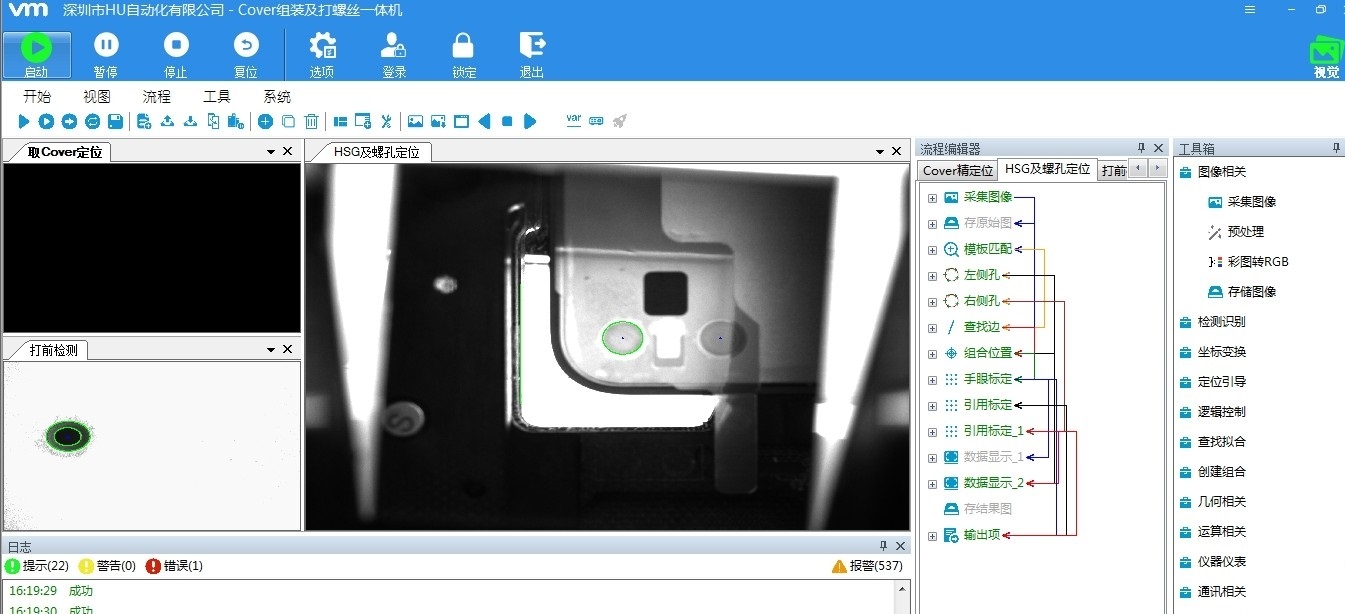The width and height of the screenshot is (1345, 614).
Task: Pin the 流程编辑器 panel
Action: tap(1141, 148)
